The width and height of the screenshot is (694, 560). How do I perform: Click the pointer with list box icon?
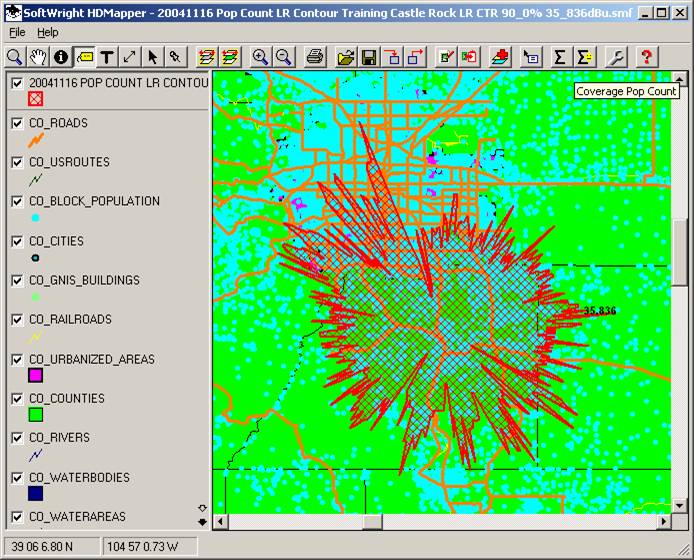coord(530,57)
